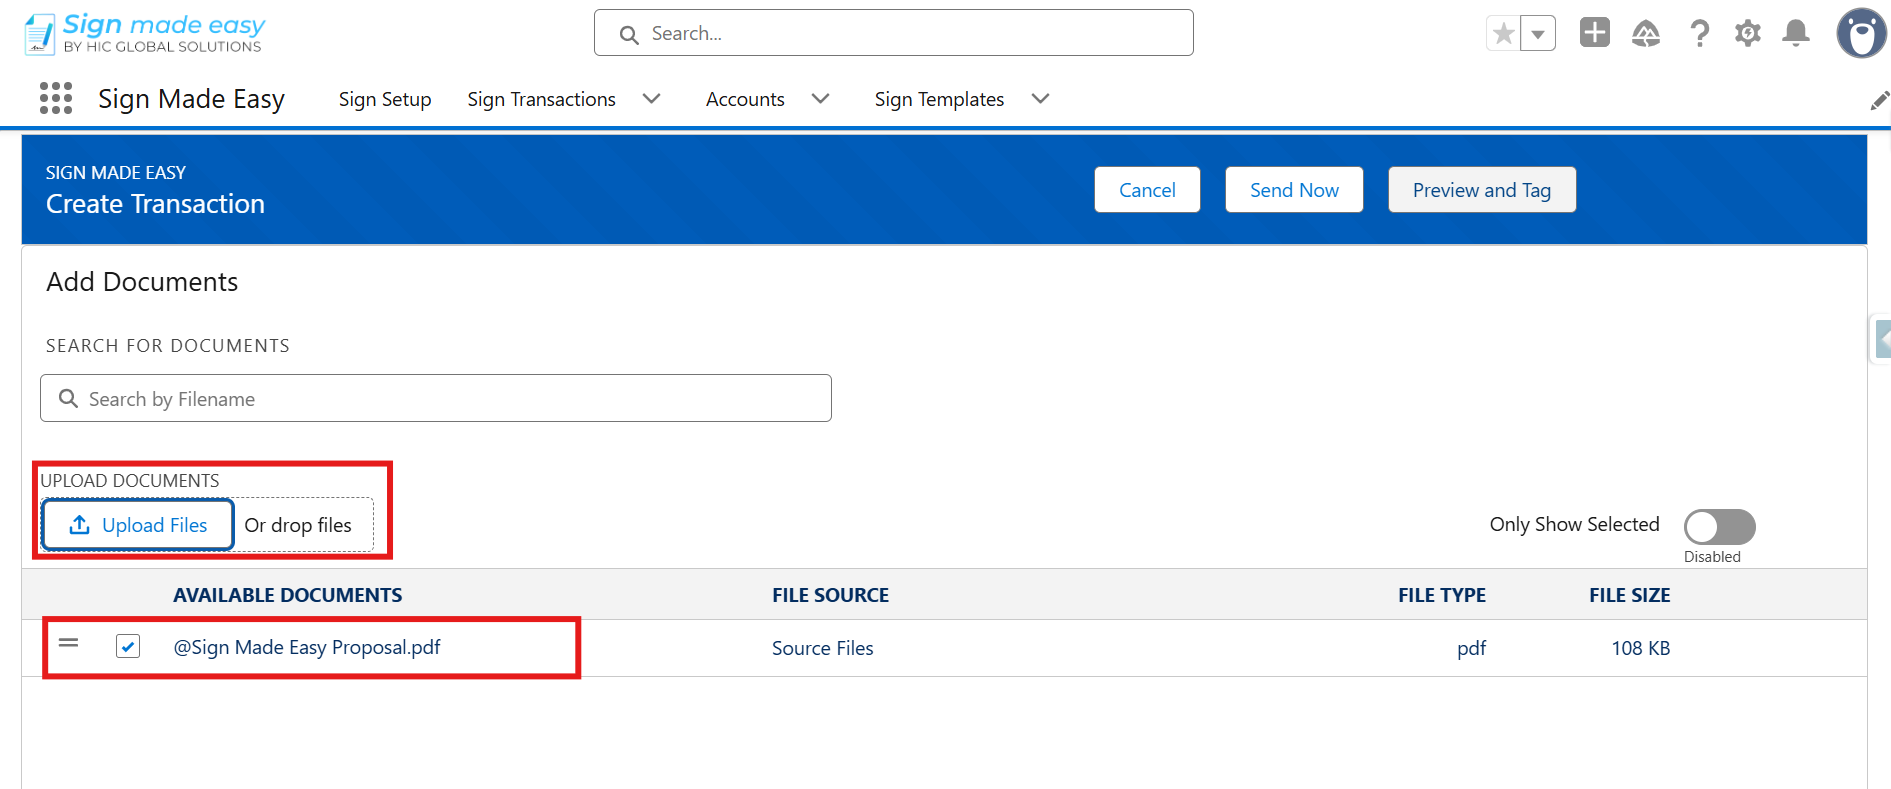Open the App Launcher grid icon
The image size is (1891, 789).
(56, 98)
